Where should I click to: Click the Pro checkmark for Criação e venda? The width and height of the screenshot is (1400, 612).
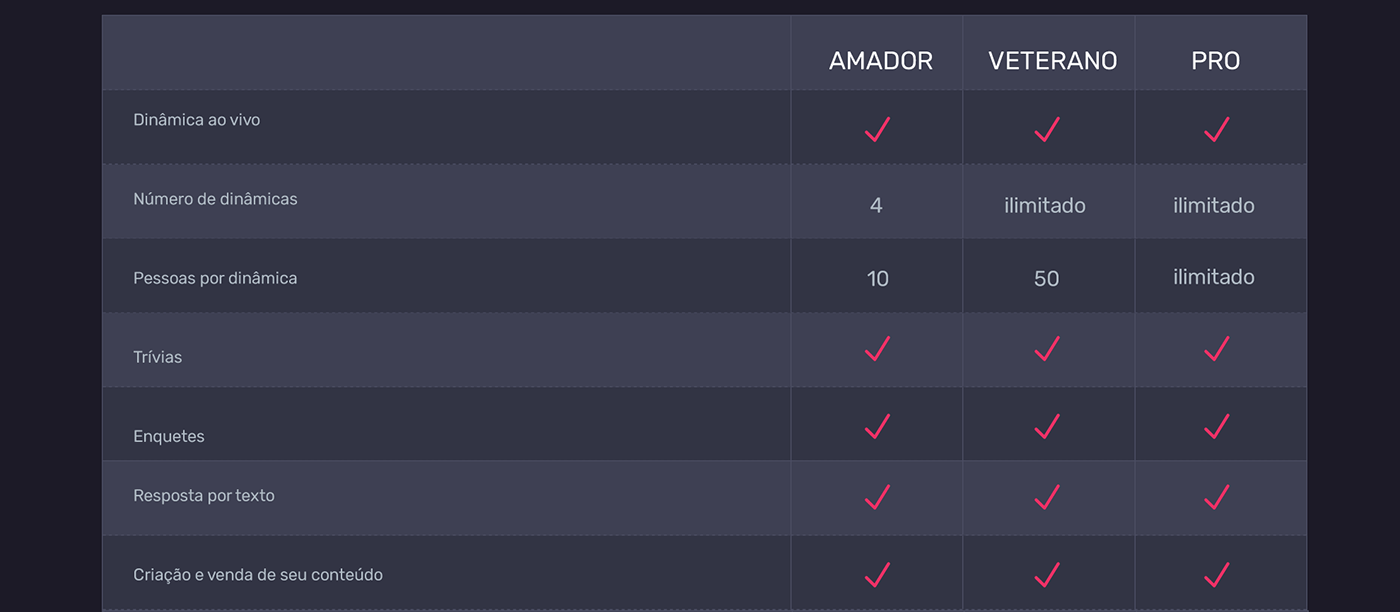[x=1216, y=575]
